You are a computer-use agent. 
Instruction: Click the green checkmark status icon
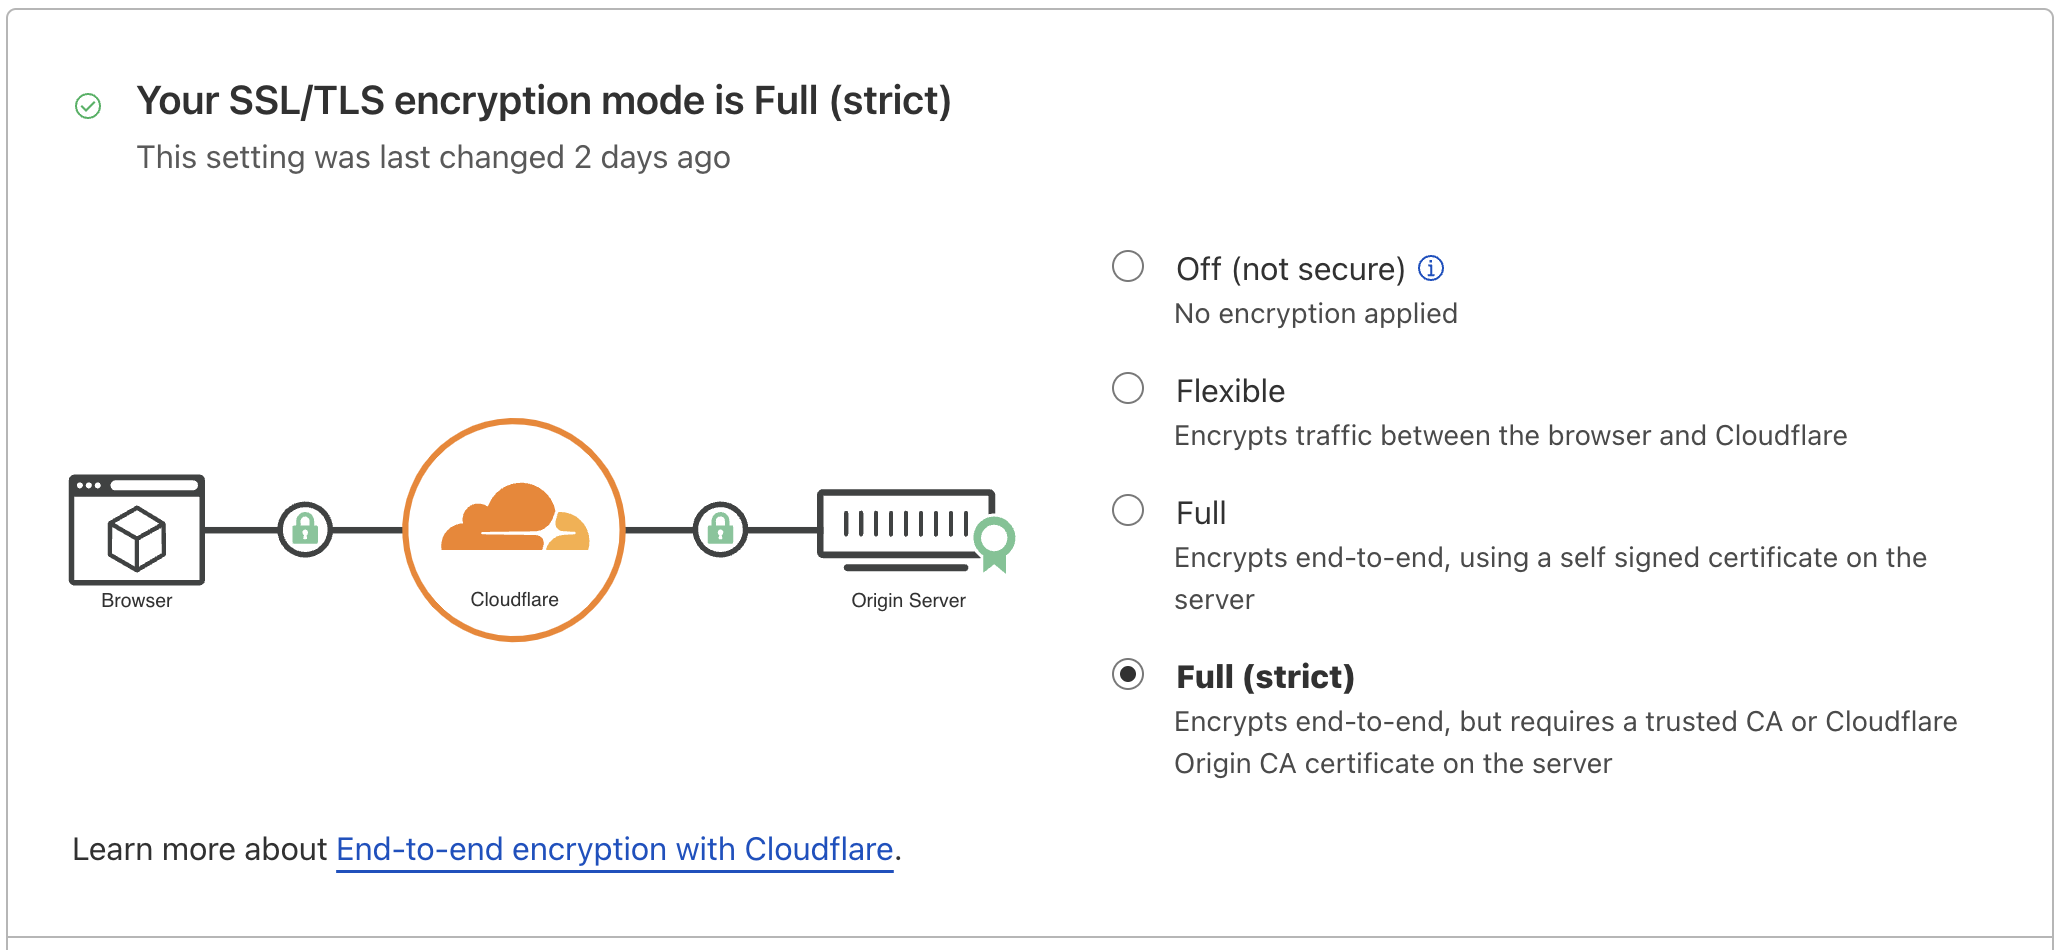(x=88, y=104)
